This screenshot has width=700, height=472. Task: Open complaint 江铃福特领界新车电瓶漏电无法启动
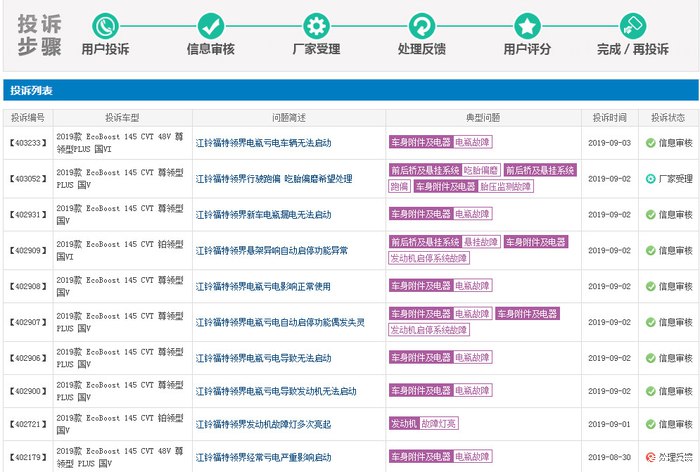click(x=263, y=215)
